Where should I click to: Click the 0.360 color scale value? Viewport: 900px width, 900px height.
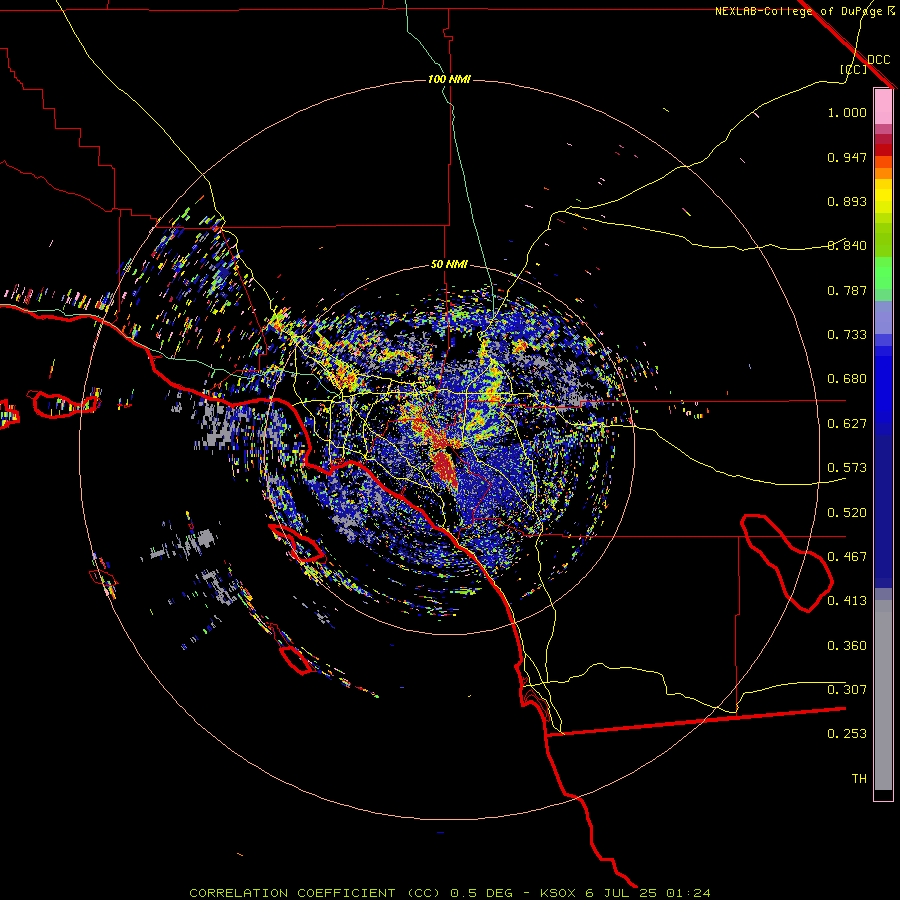pyautogui.click(x=847, y=646)
